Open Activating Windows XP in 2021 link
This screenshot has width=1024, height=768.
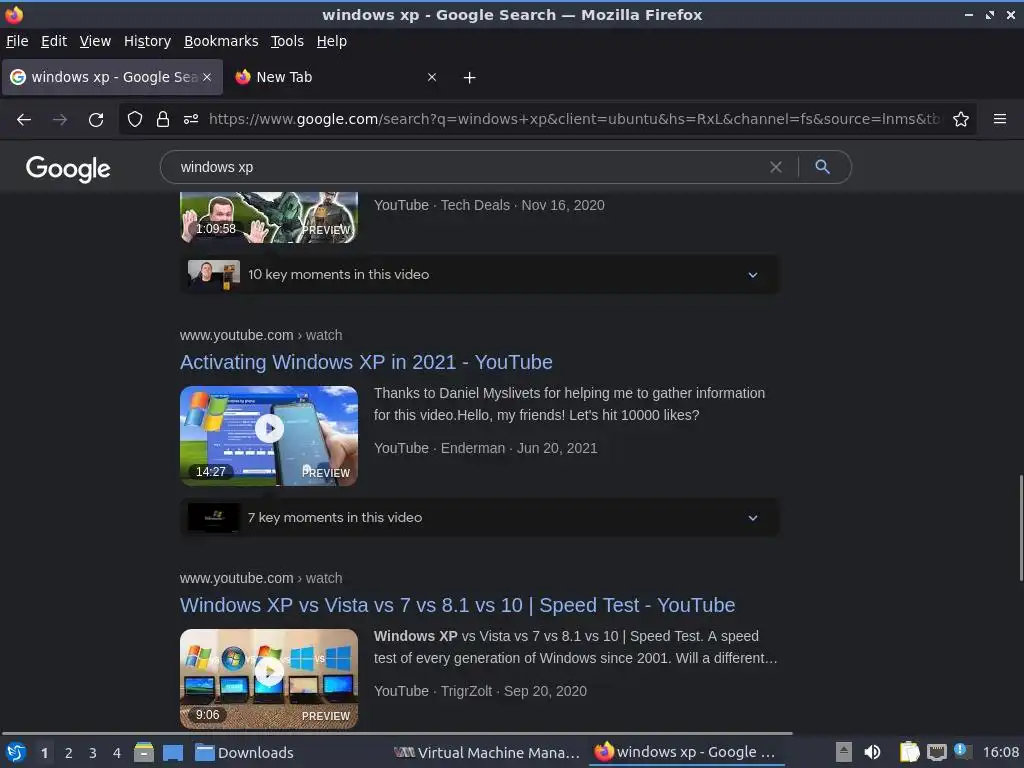(366, 362)
